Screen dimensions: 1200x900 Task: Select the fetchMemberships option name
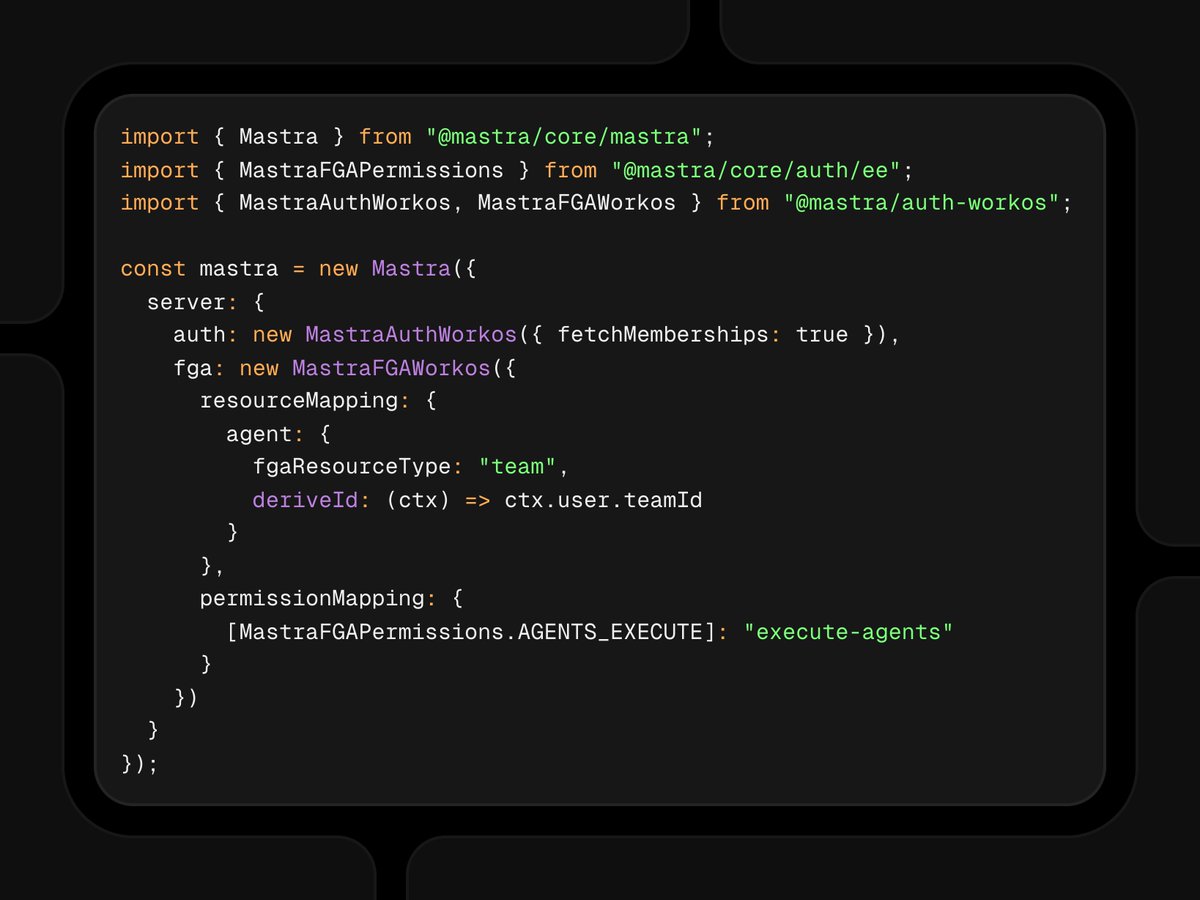[663, 335]
